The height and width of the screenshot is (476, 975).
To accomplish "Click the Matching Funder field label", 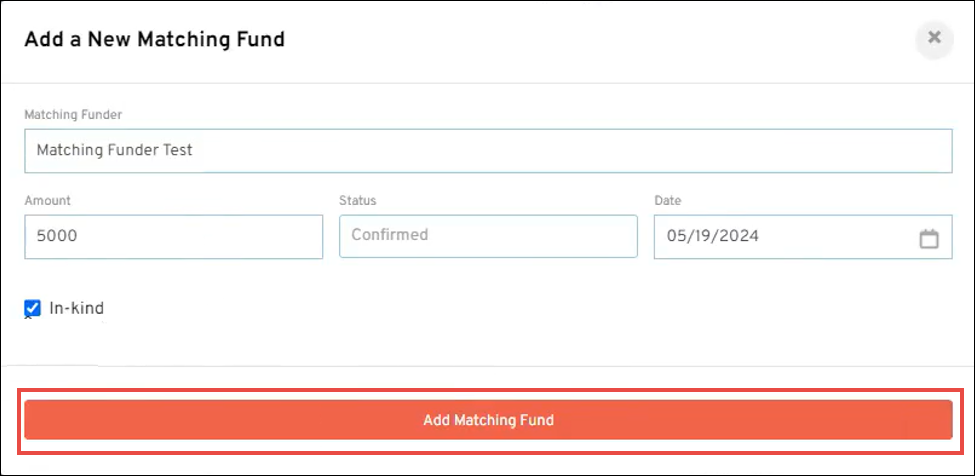I will pyautogui.click(x=73, y=115).
